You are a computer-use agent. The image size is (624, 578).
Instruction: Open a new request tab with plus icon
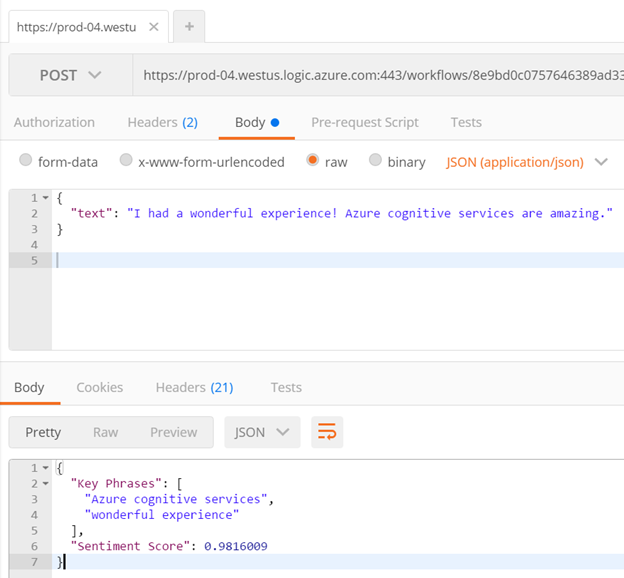[189, 27]
